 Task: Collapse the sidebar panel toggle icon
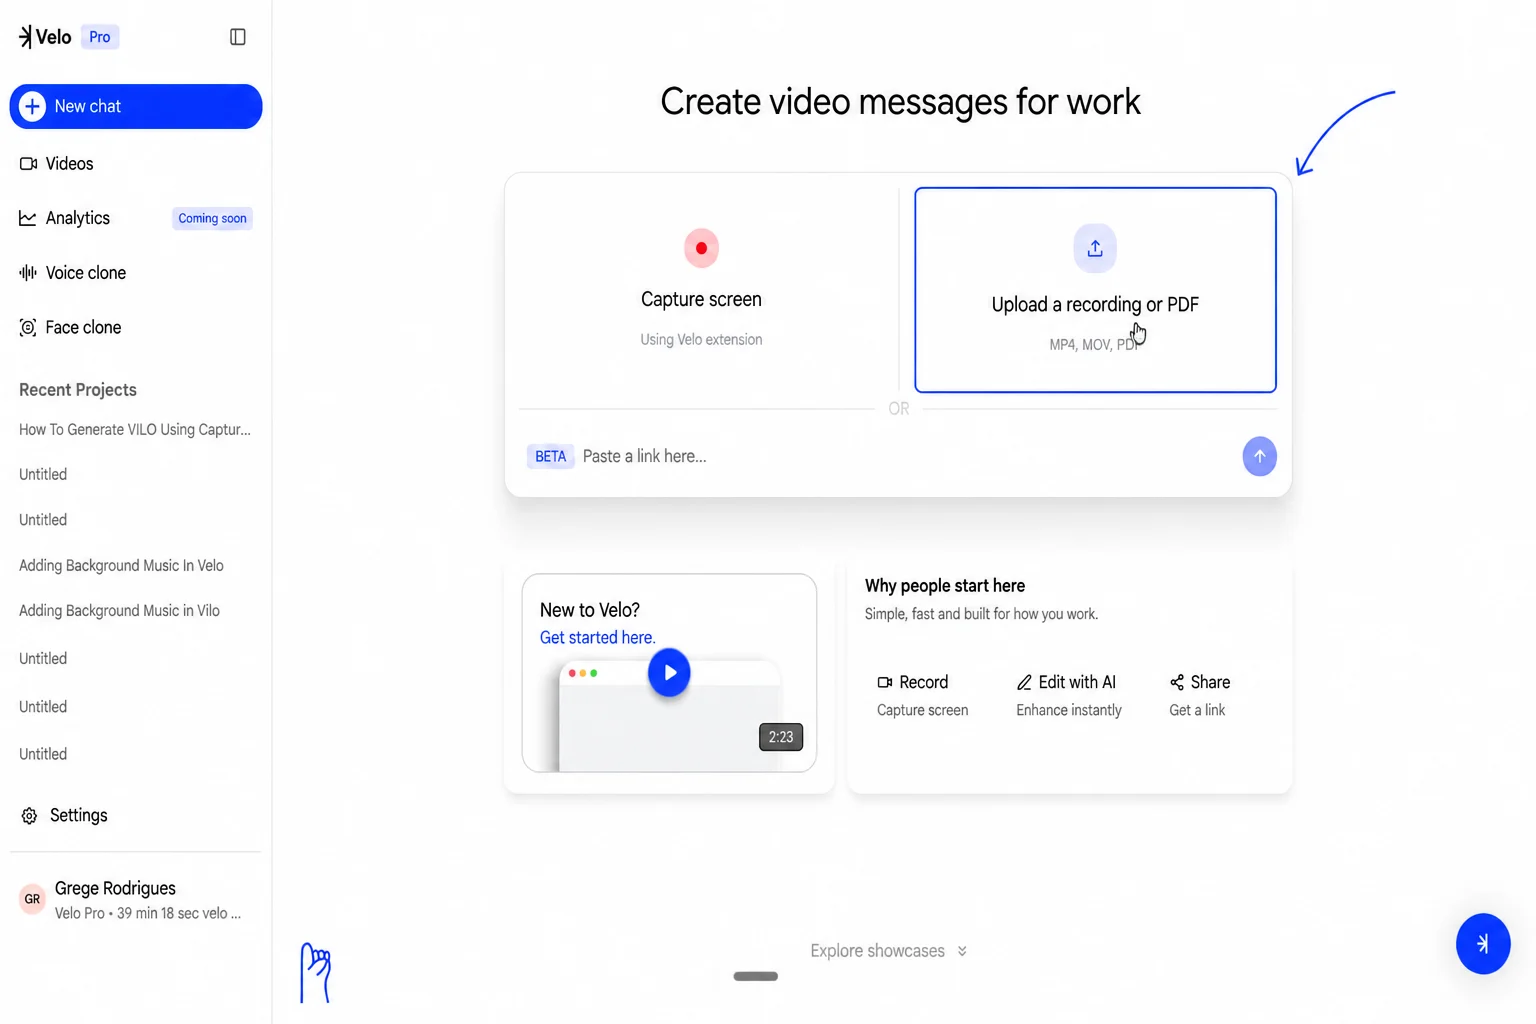(x=238, y=37)
